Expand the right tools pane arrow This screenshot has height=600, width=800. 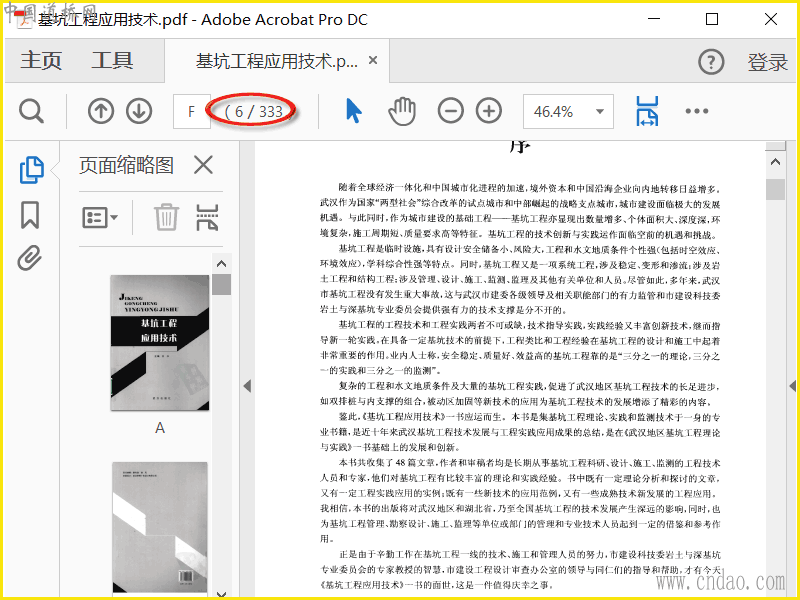pos(793,386)
